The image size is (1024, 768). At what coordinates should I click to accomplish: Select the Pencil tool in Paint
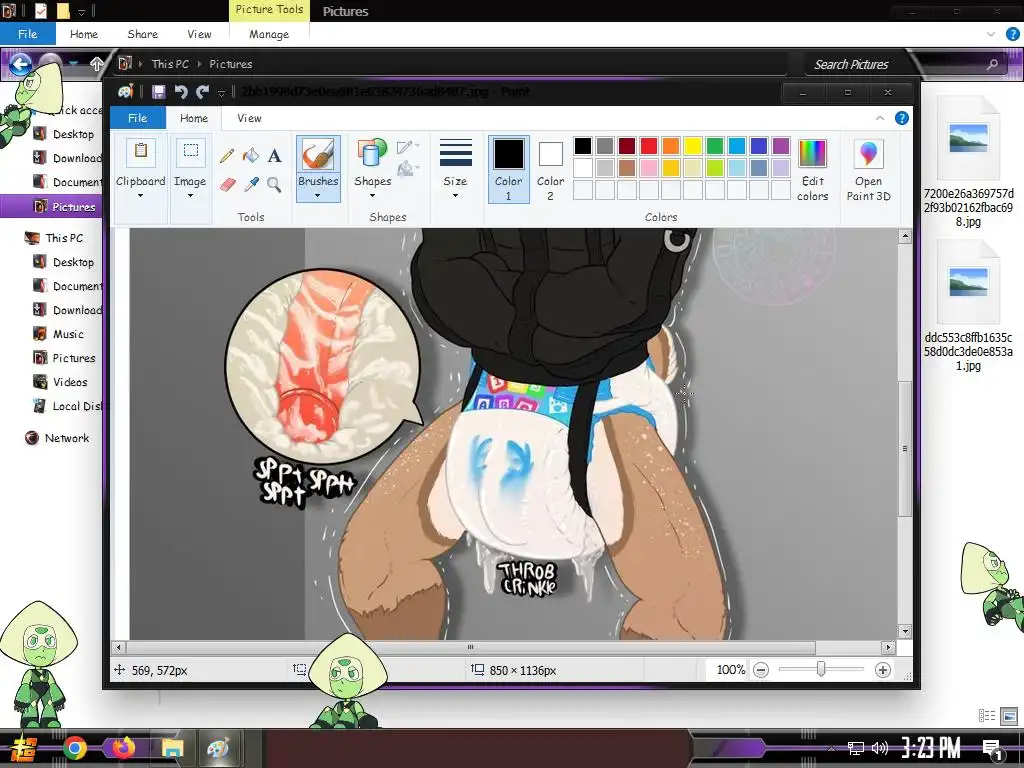click(x=227, y=155)
